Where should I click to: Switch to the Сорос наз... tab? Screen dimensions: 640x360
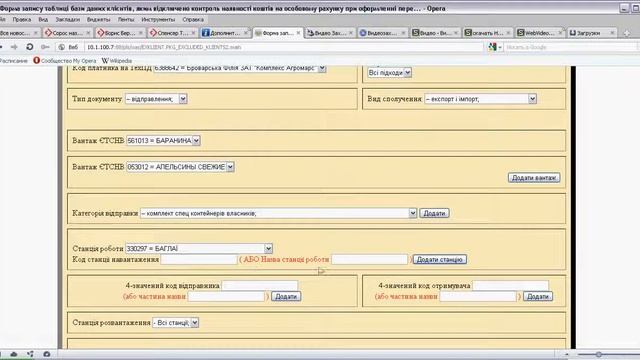coord(64,33)
